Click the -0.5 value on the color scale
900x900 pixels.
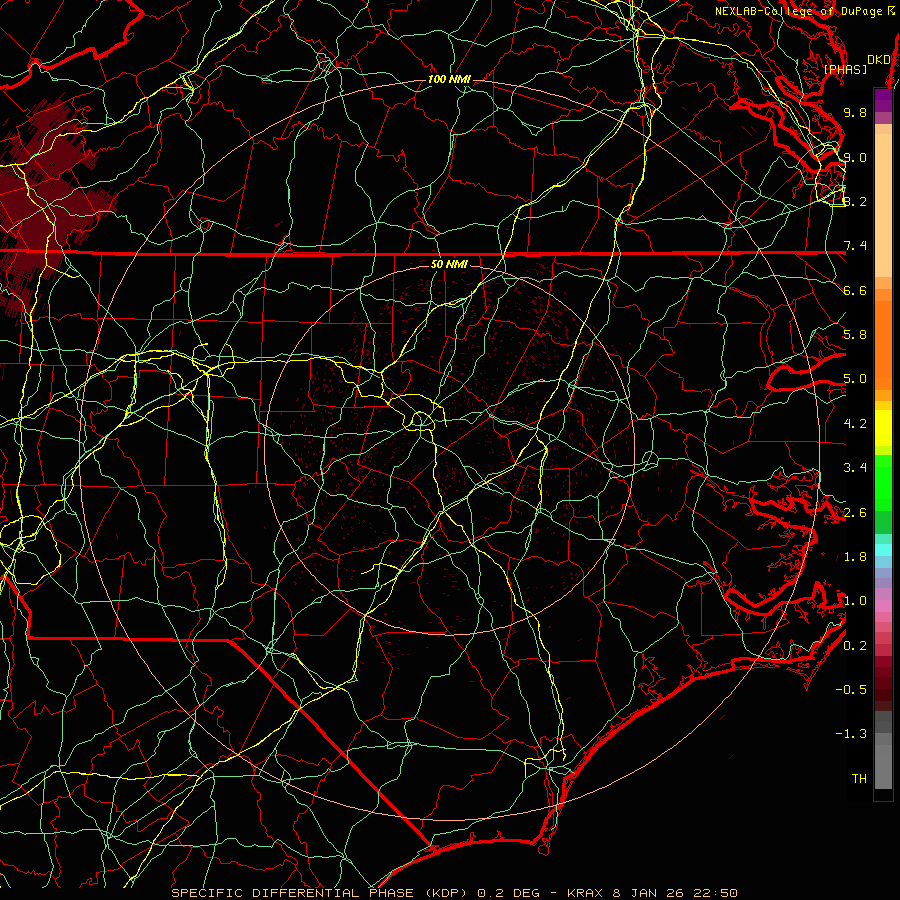851,690
